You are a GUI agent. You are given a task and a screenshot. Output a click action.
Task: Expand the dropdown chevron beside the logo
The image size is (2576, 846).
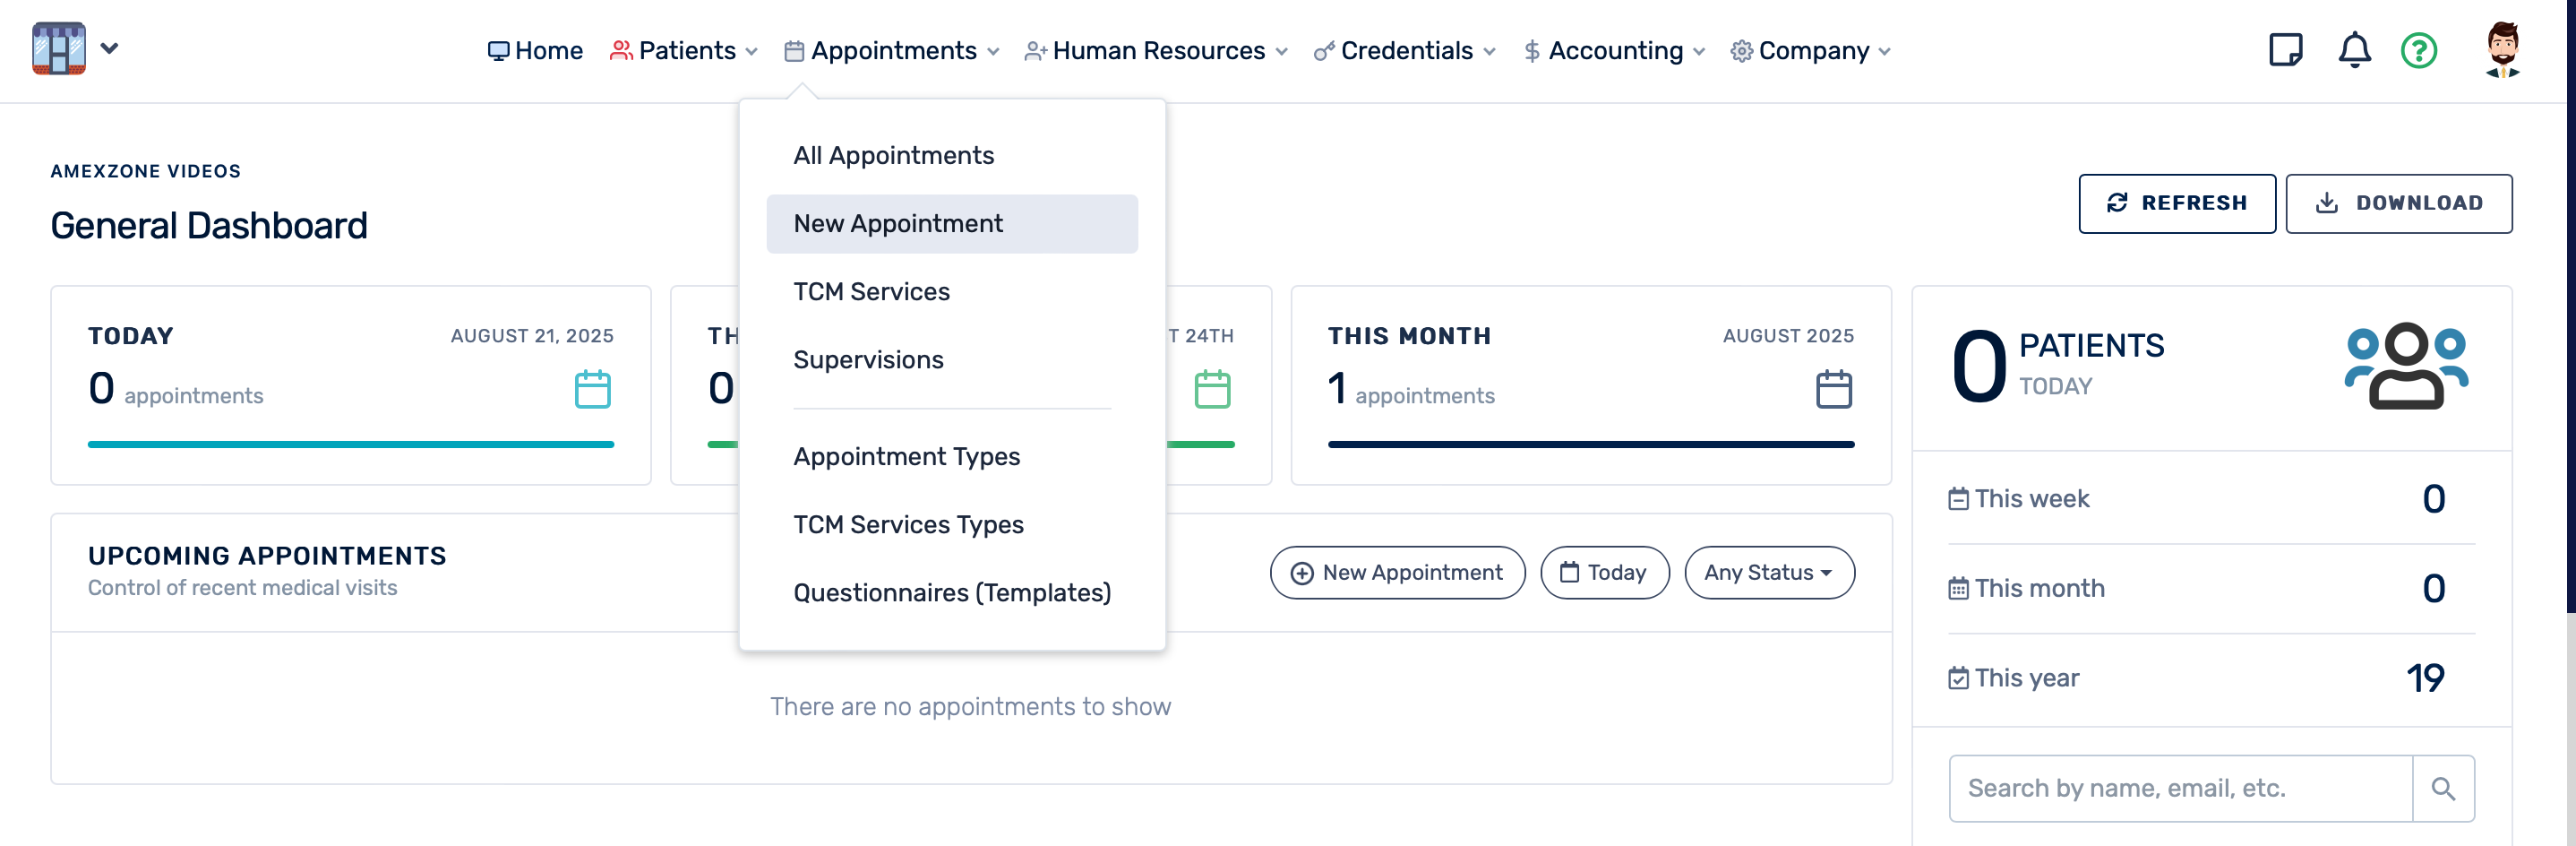[110, 48]
